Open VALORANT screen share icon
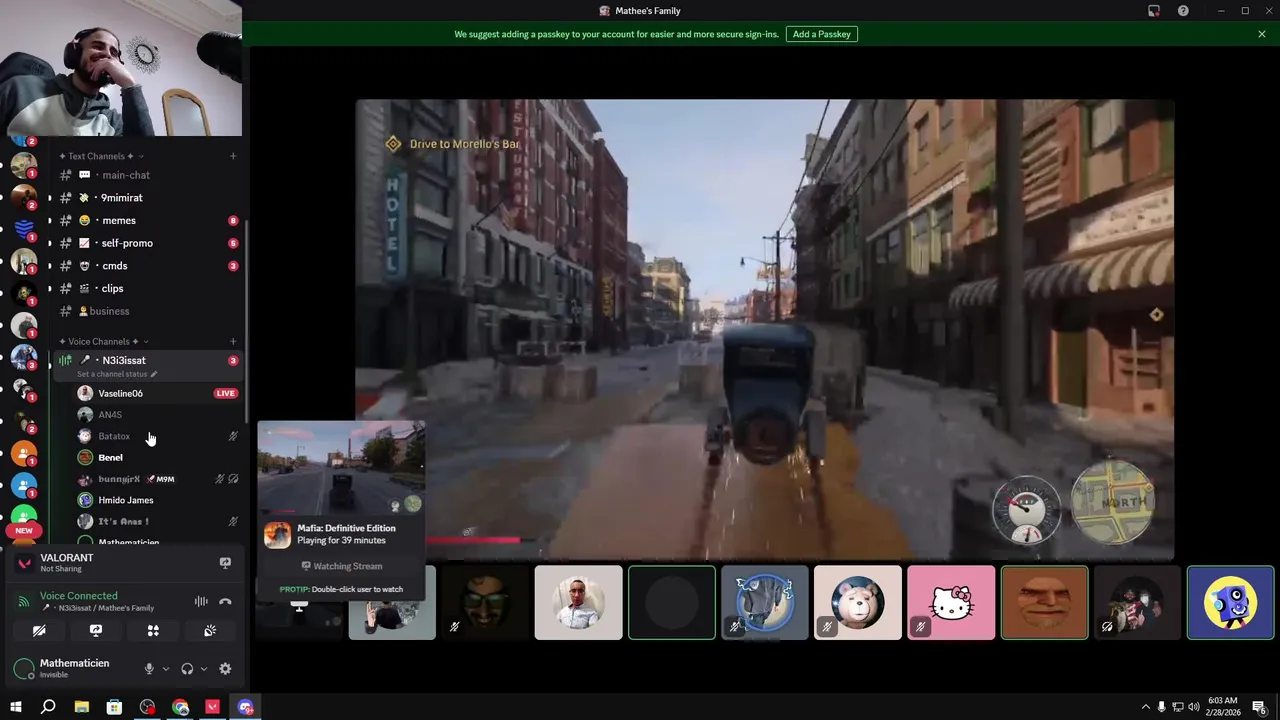This screenshot has height=720, width=1280. pos(225,563)
